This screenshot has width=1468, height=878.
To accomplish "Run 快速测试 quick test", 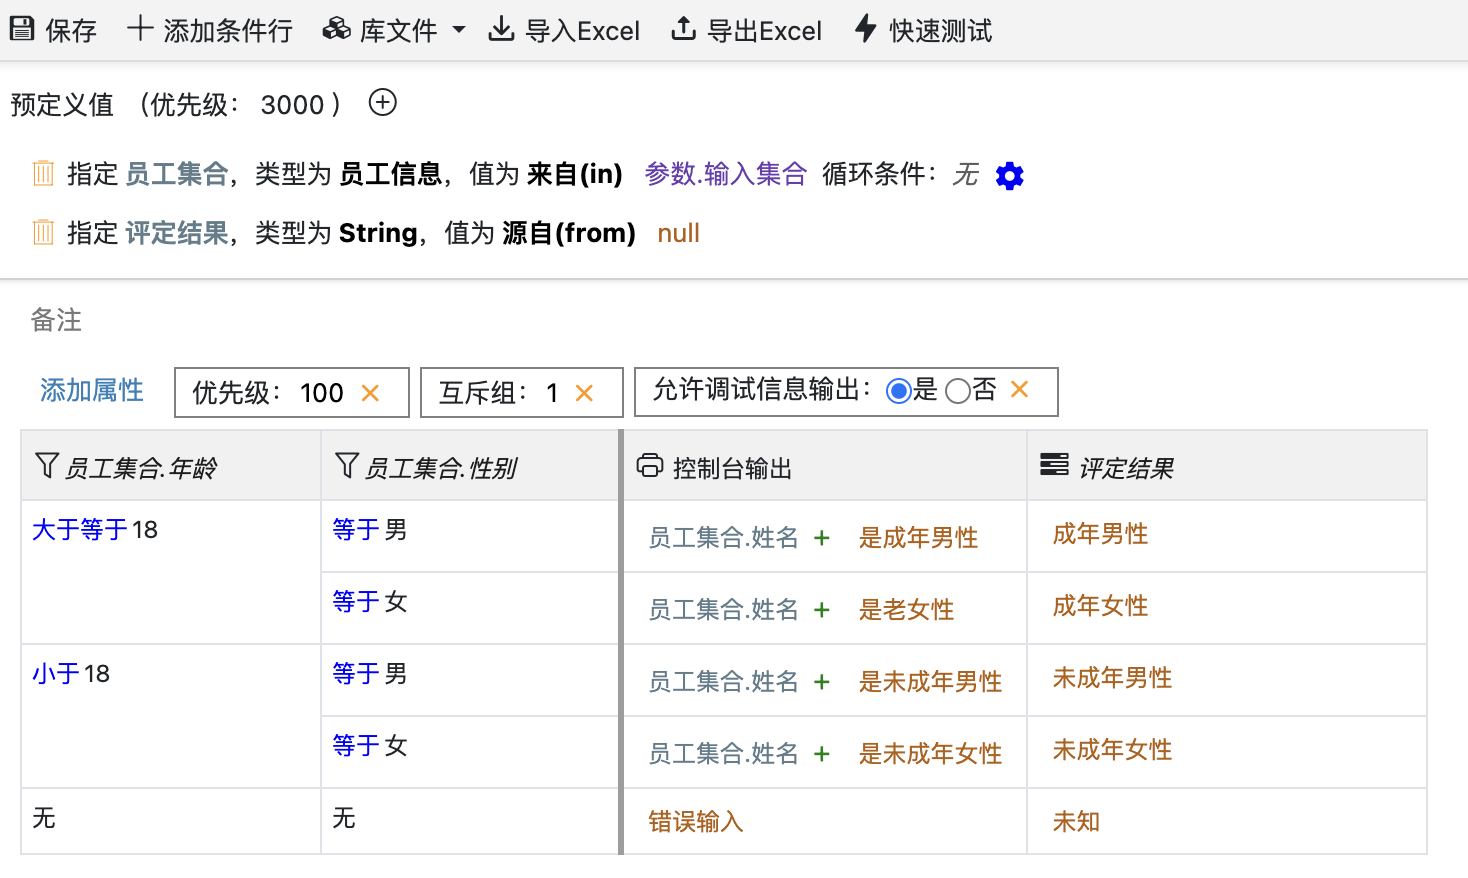I will (x=924, y=30).
